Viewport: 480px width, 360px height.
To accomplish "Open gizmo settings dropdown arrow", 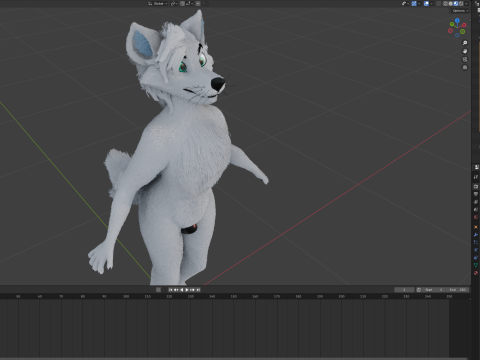I will click(419, 4).
